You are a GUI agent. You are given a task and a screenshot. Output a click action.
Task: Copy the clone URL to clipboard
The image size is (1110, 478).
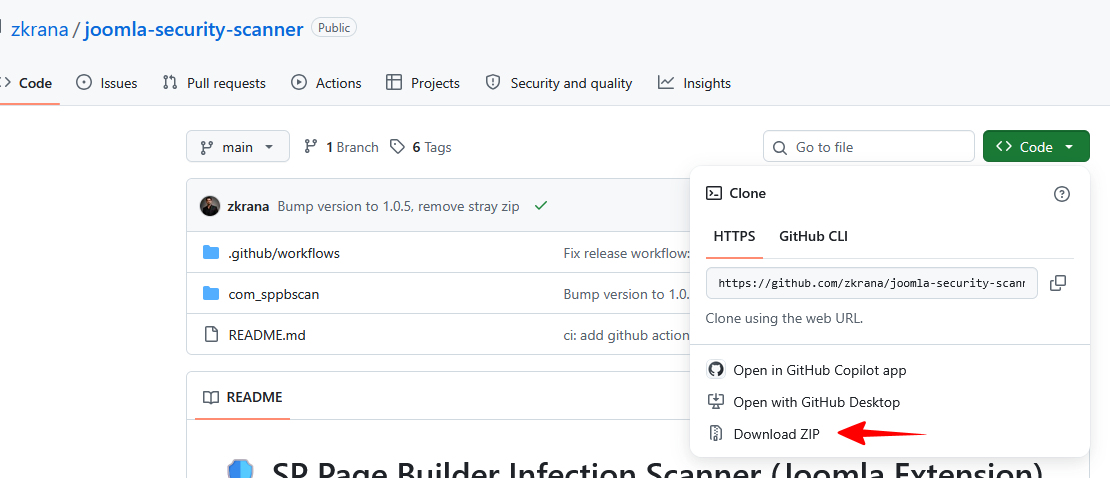tap(1058, 283)
